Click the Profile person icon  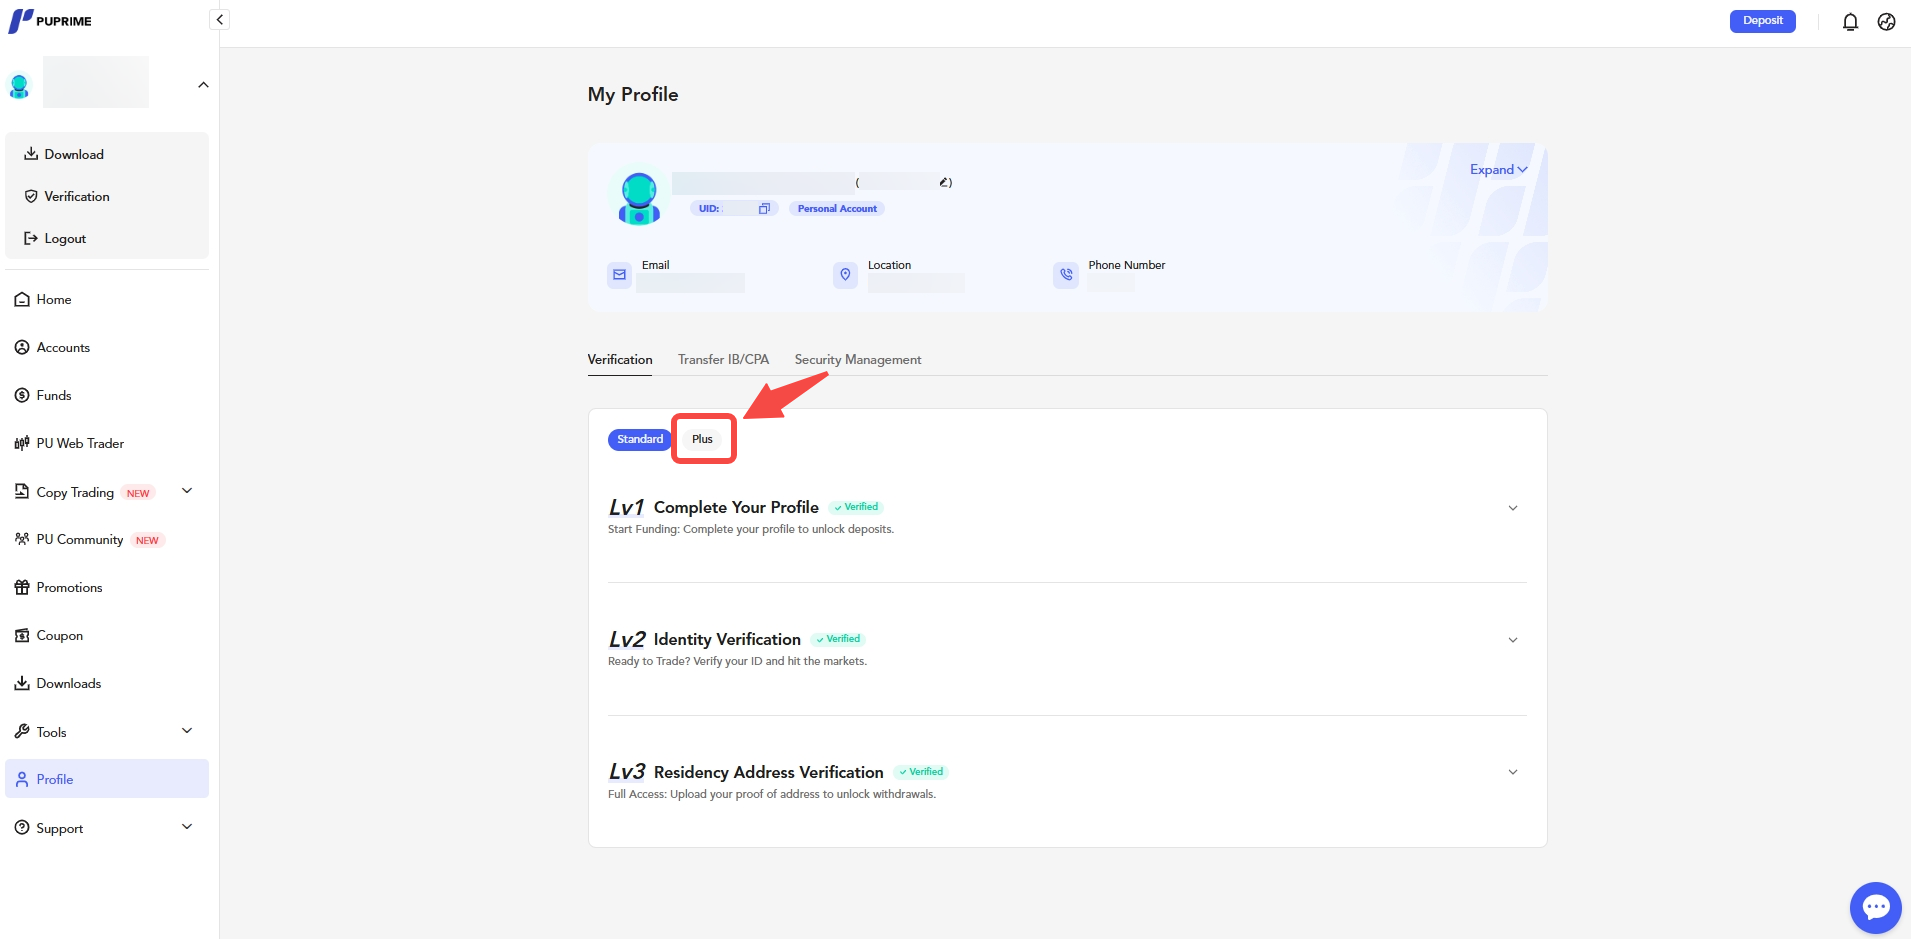click(x=22, y=779)
